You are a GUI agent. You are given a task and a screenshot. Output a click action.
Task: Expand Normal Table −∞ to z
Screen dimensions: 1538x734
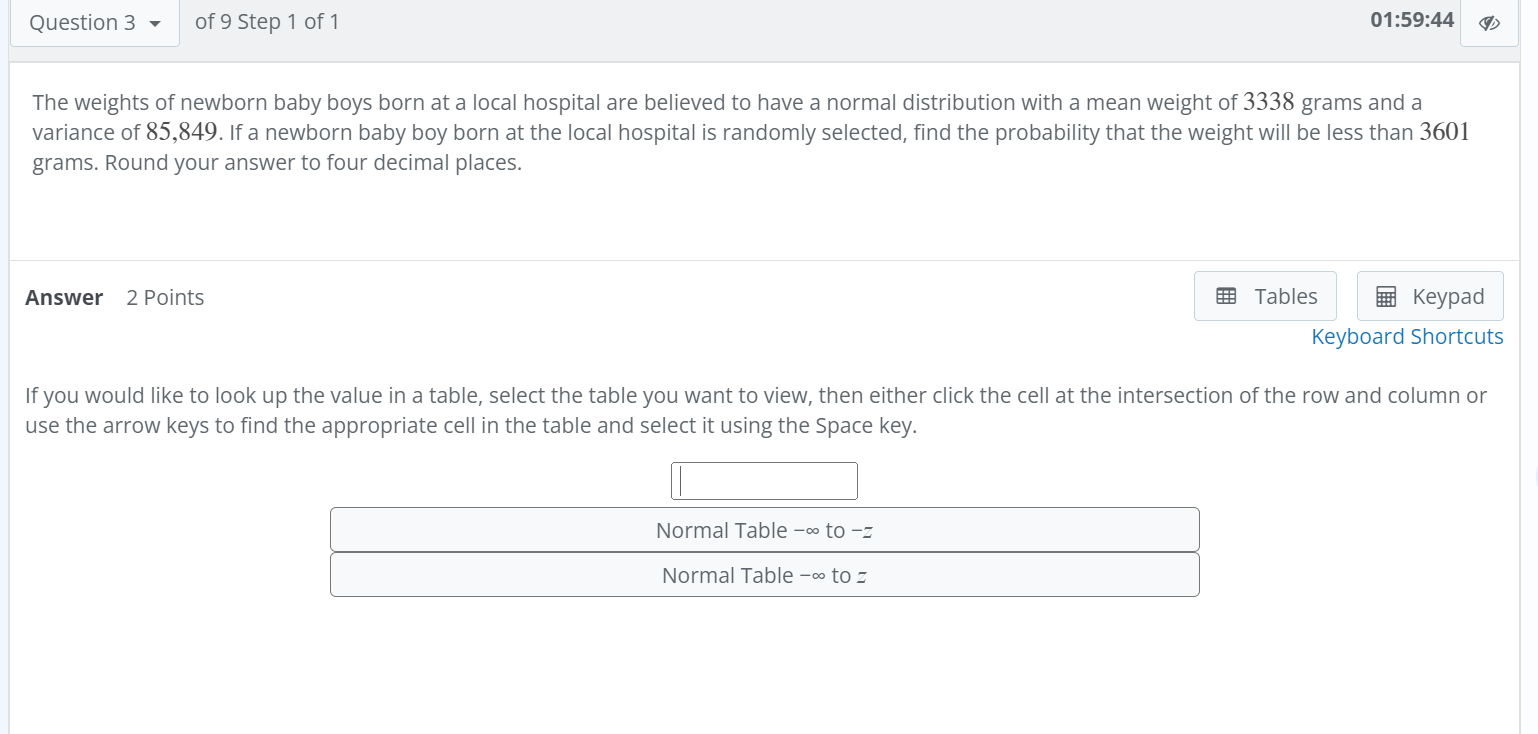click(x=764, y=575)
